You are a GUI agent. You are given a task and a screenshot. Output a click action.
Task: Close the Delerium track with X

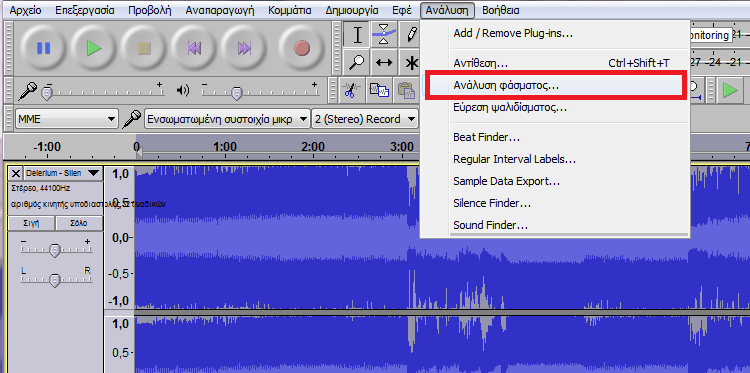point(16,173)
